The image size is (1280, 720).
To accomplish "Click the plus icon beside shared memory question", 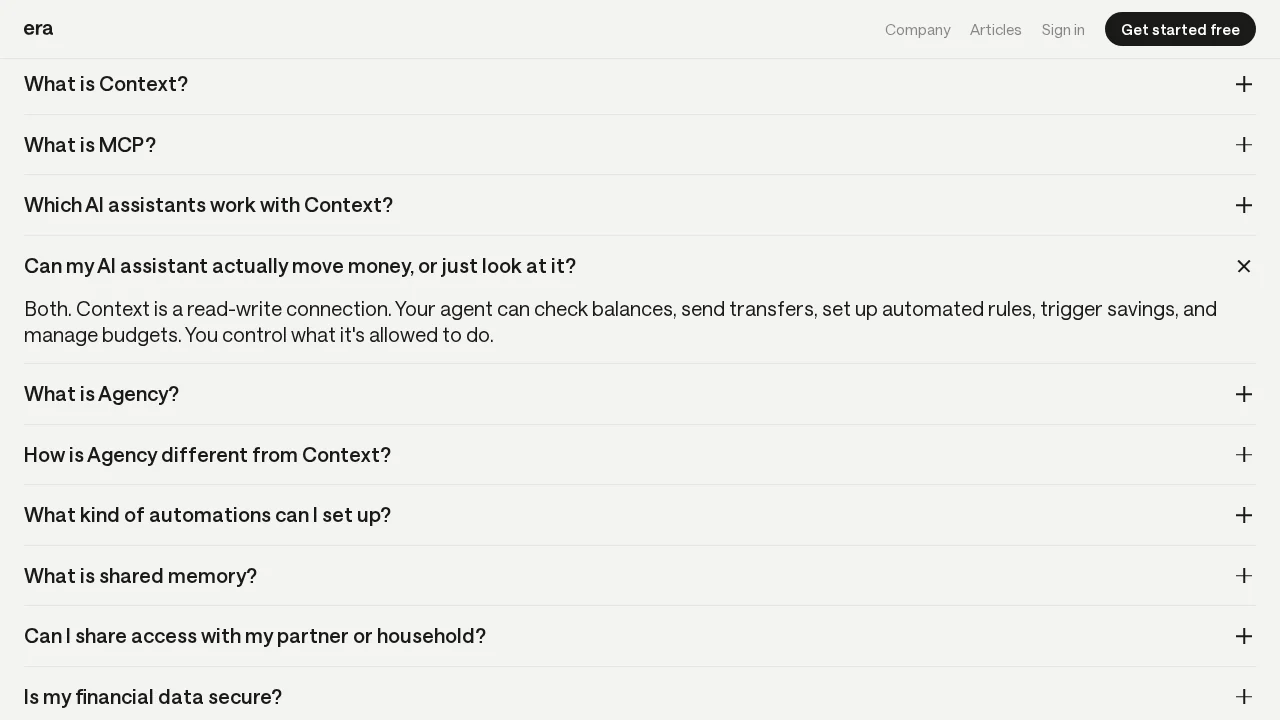I will (x=1243, y=576).
